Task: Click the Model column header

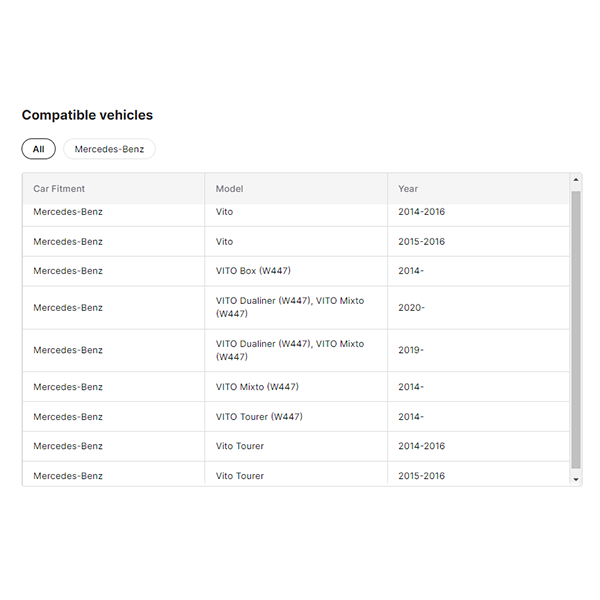Action: click(229, 188)
